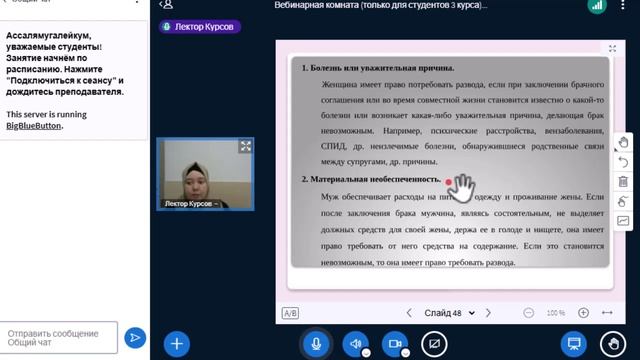Raise your hand

coord(613,344)
